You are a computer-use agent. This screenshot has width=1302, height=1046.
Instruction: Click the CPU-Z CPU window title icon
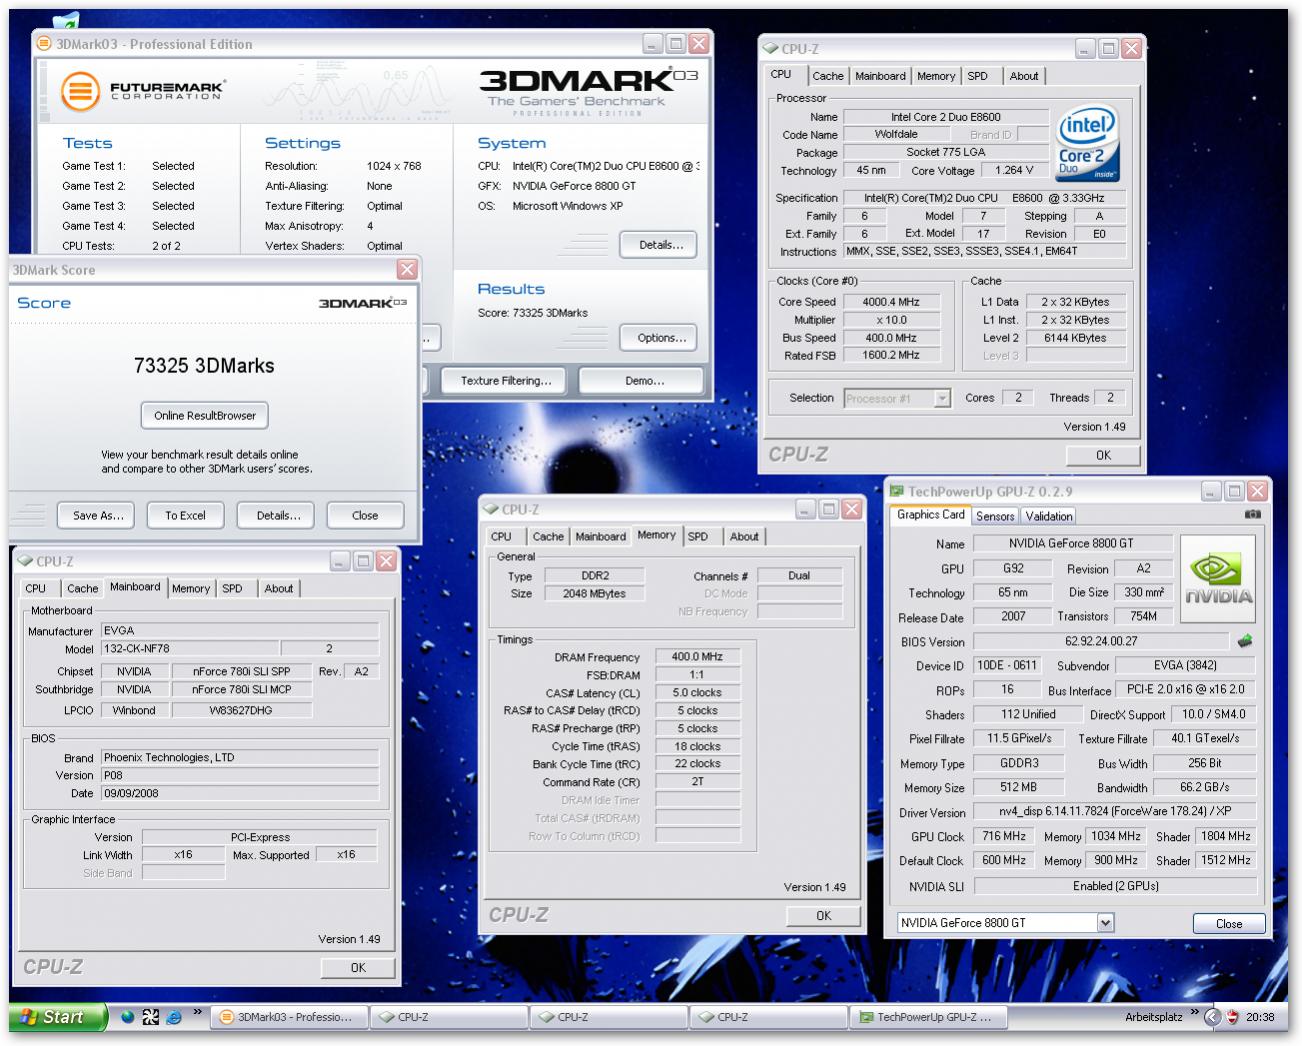tap(770, 48)
